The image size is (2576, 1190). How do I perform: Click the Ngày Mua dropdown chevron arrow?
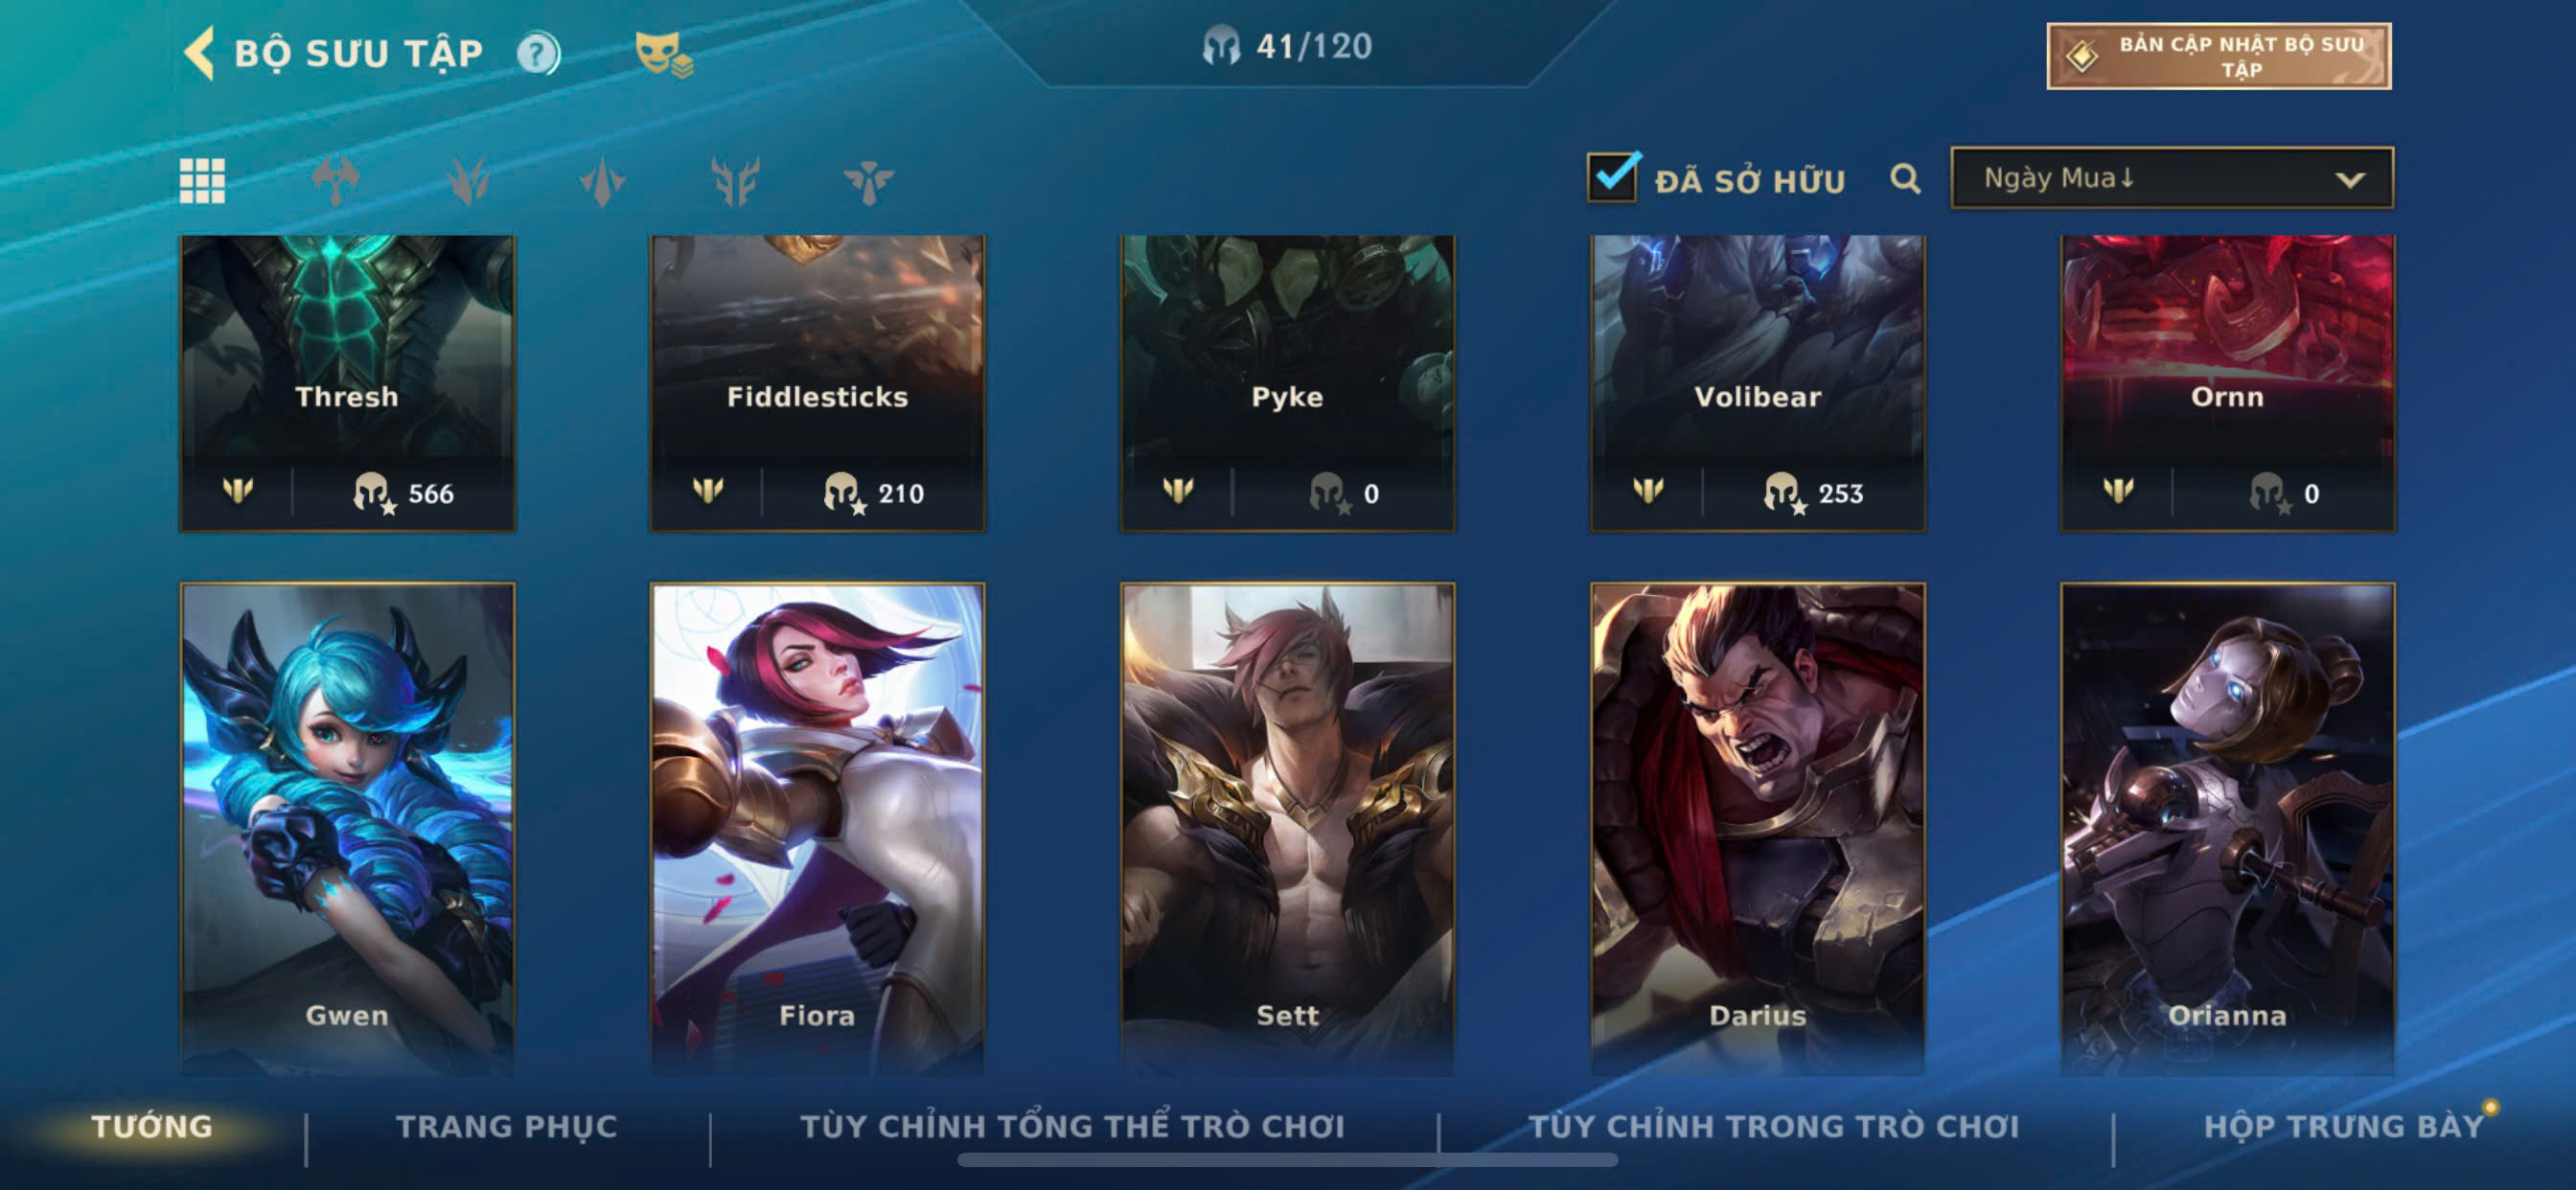(x=2349, y=180)
